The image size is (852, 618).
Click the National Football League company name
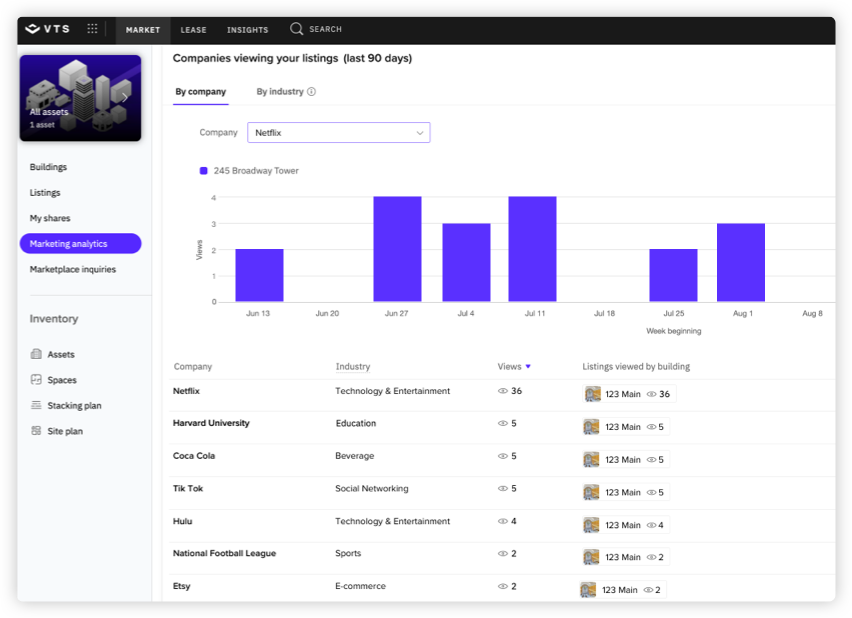click(224, 553)
